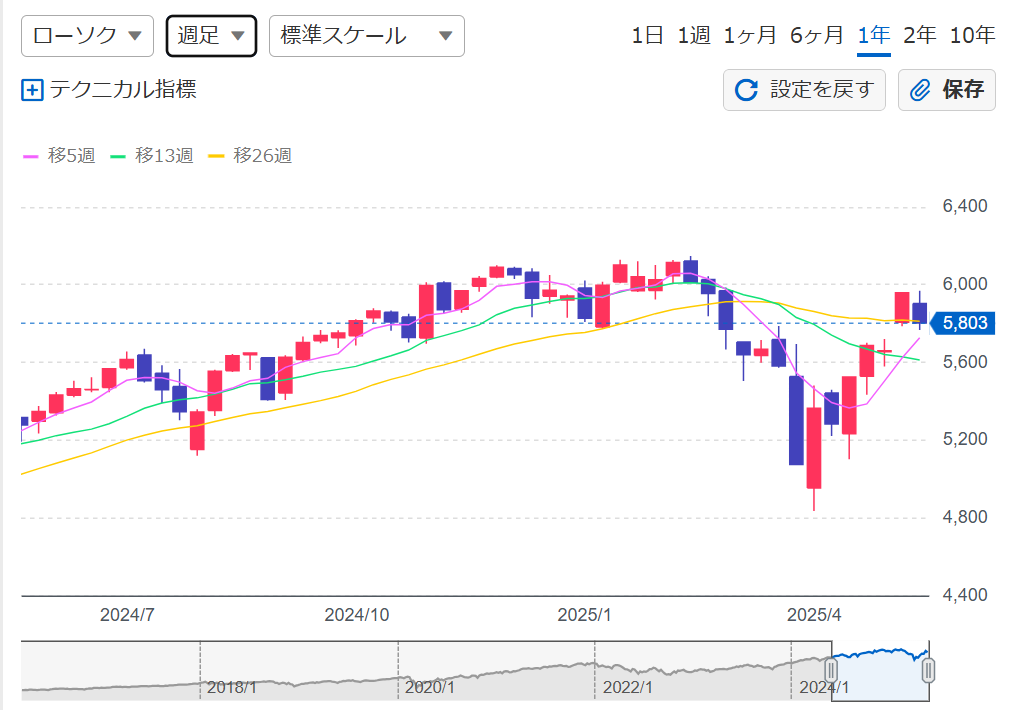
Task: Click the 5,600 price axis label
Action: tap(964, 362)
